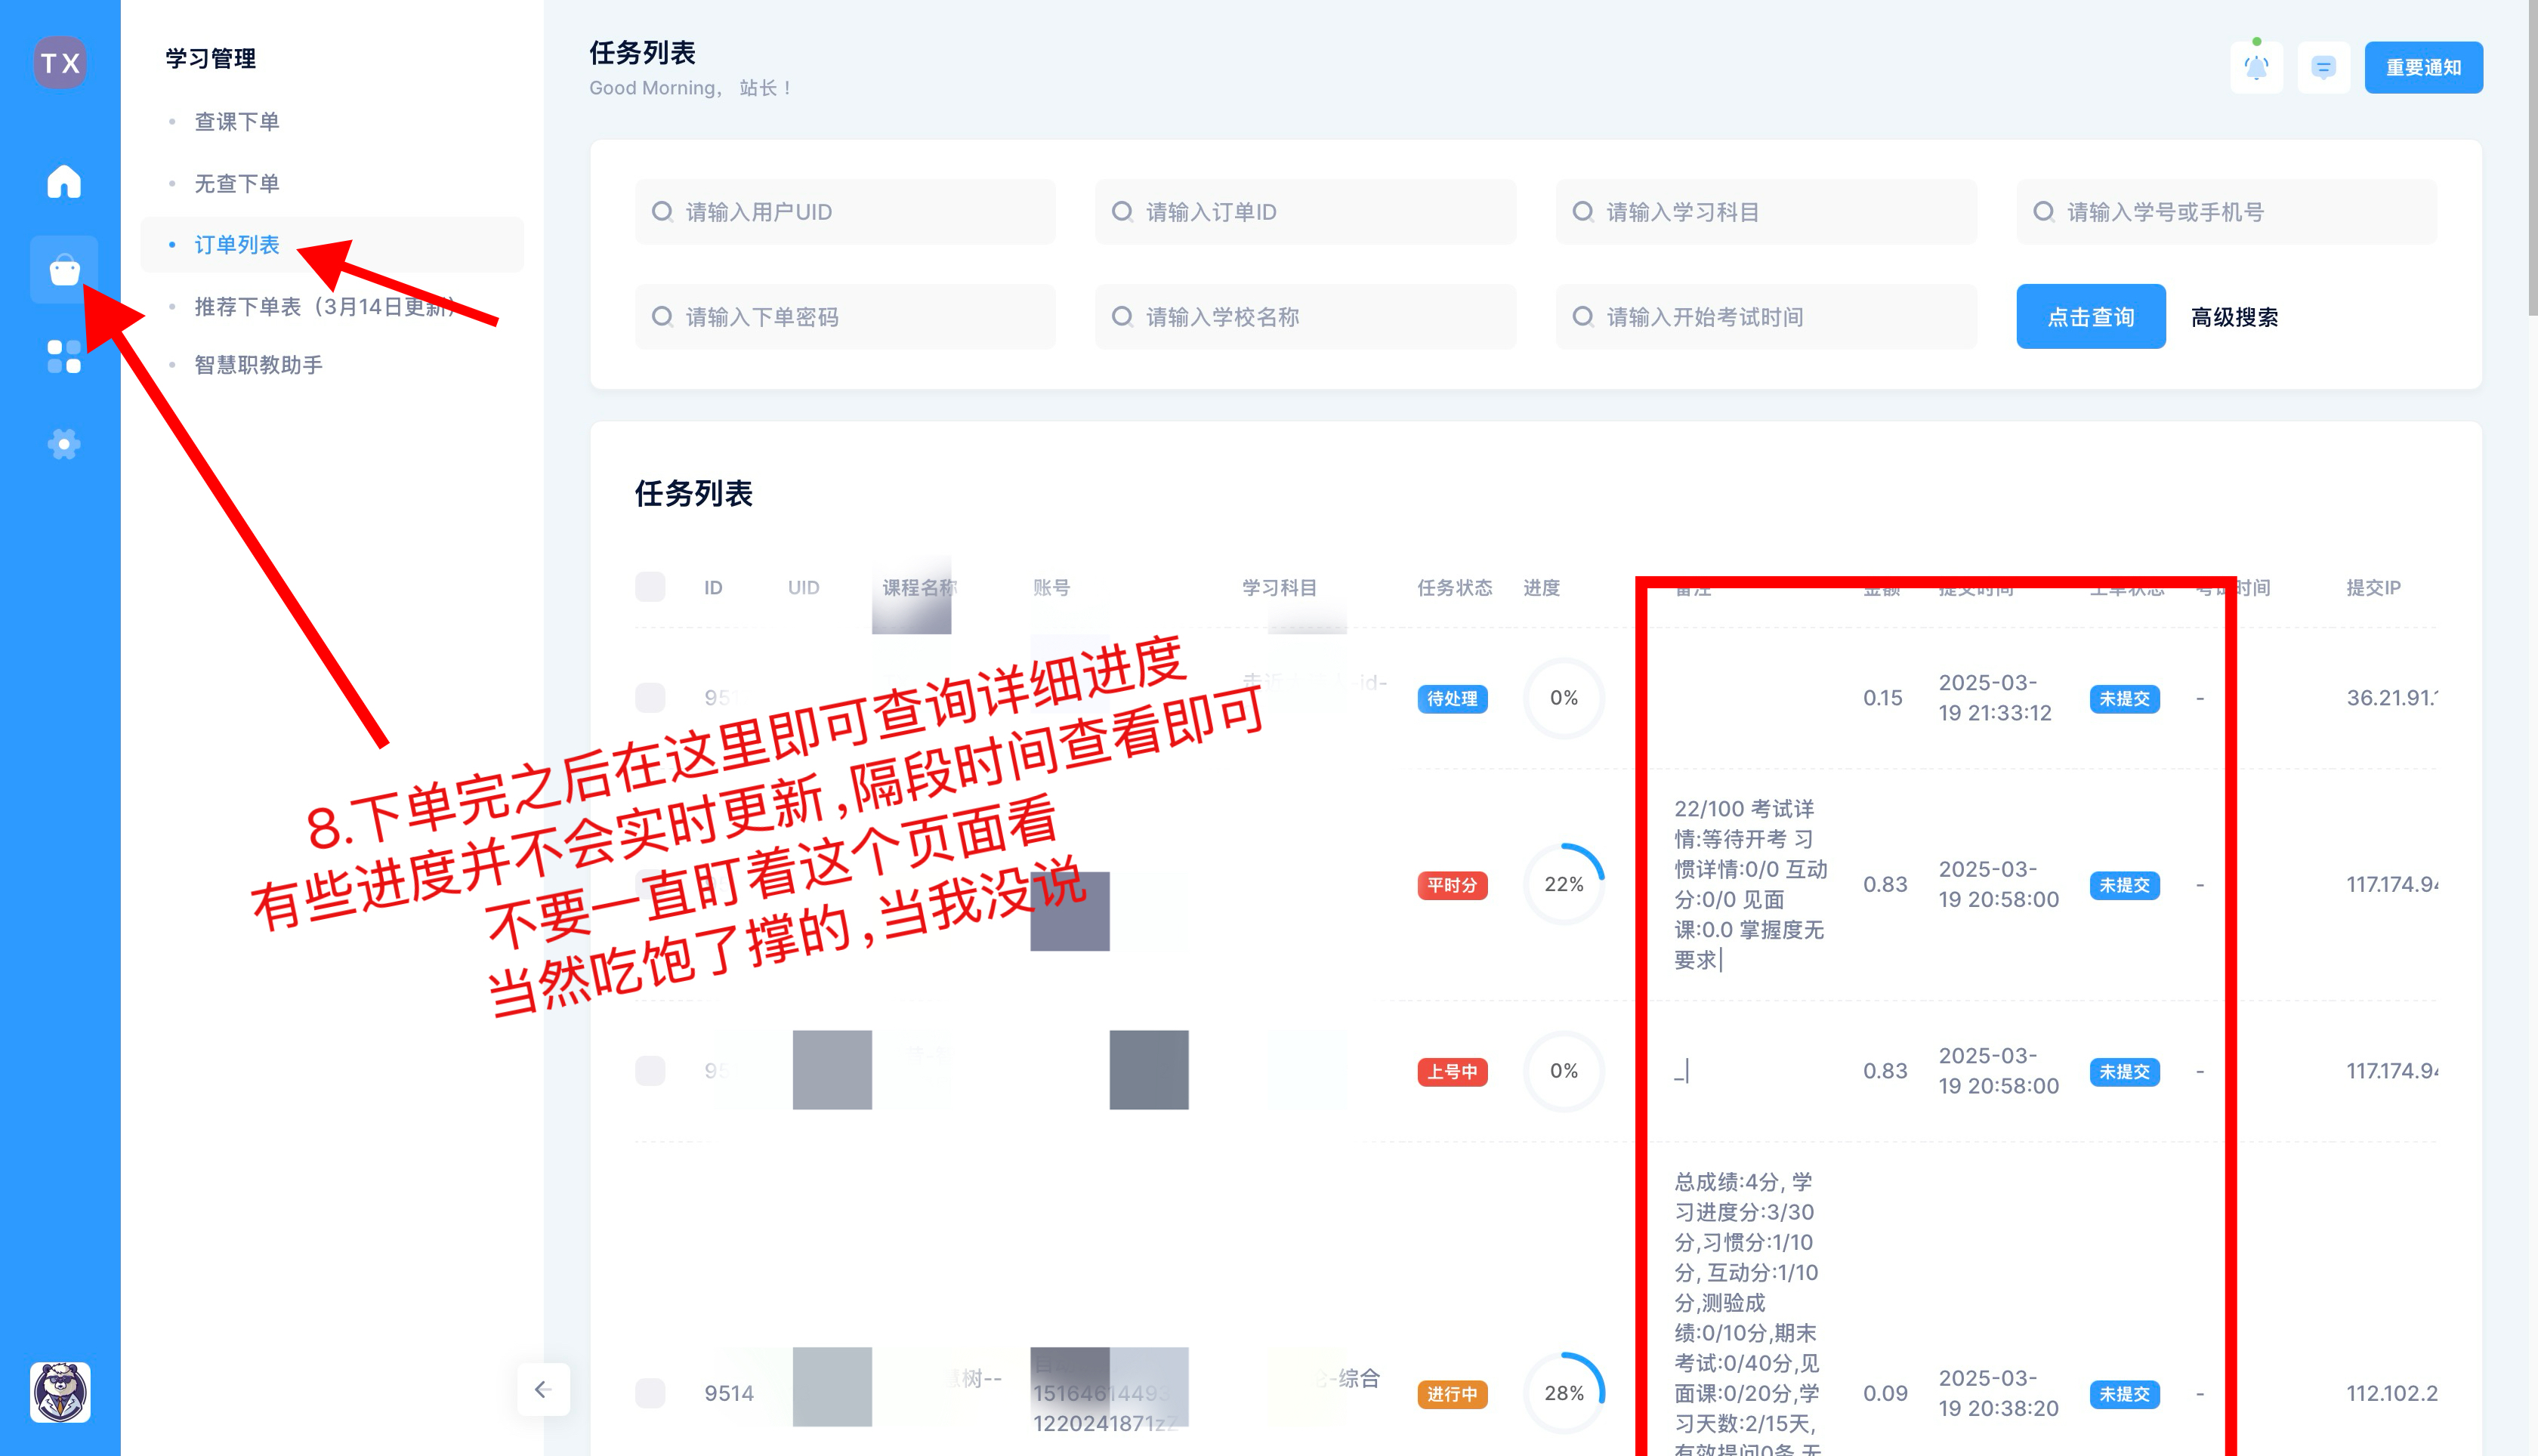
Task: Open the four-squares apps icon
Action: coord(64,356)
